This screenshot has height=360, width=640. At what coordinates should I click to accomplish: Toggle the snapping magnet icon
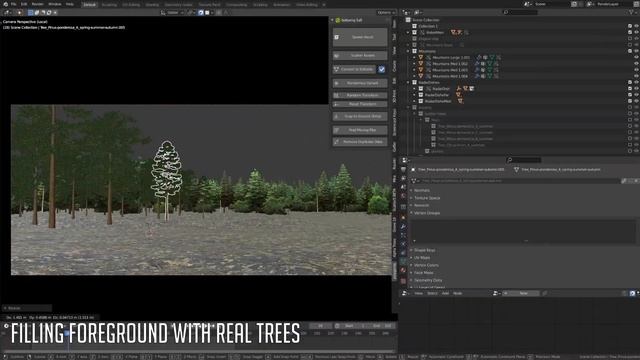click(x=201, y=13)
